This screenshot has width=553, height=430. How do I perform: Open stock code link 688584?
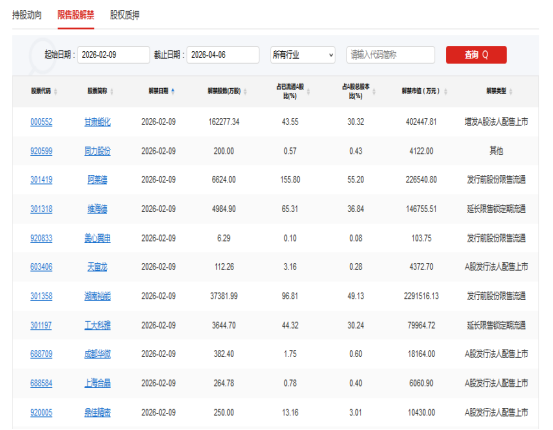[41, 383]
